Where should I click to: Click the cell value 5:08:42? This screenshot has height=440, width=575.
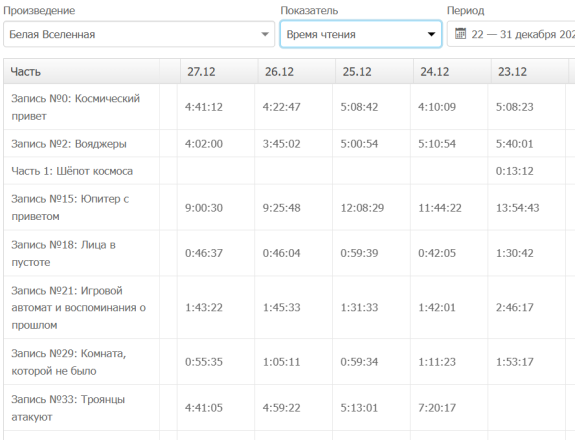coord(359,107)
